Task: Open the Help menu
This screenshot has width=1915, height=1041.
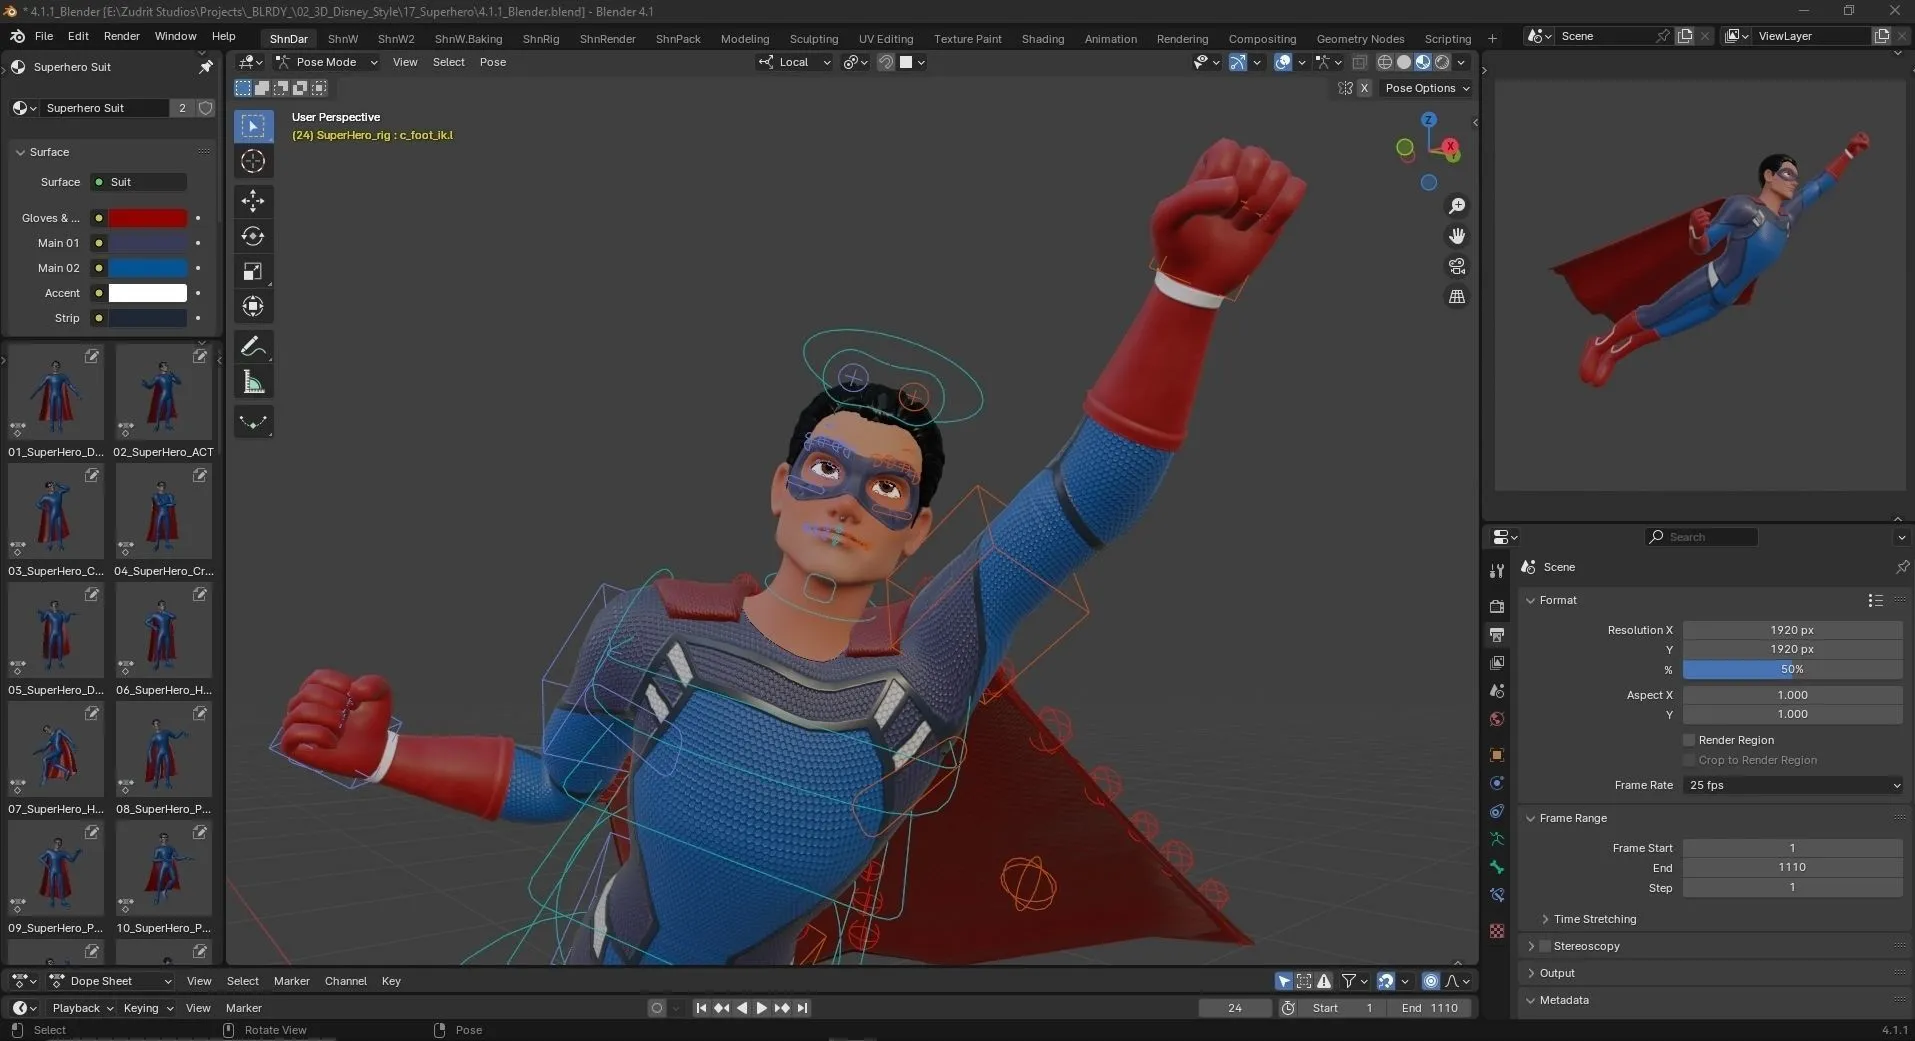Action: point(224,37)
